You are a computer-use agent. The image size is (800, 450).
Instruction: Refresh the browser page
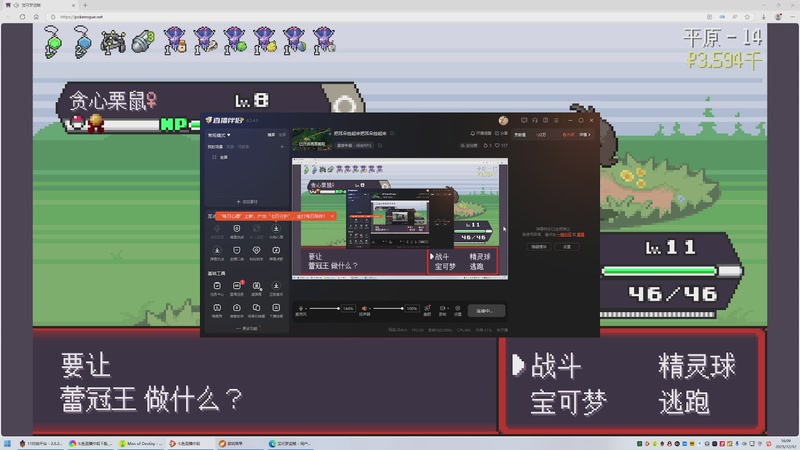(x=22, y=17)
